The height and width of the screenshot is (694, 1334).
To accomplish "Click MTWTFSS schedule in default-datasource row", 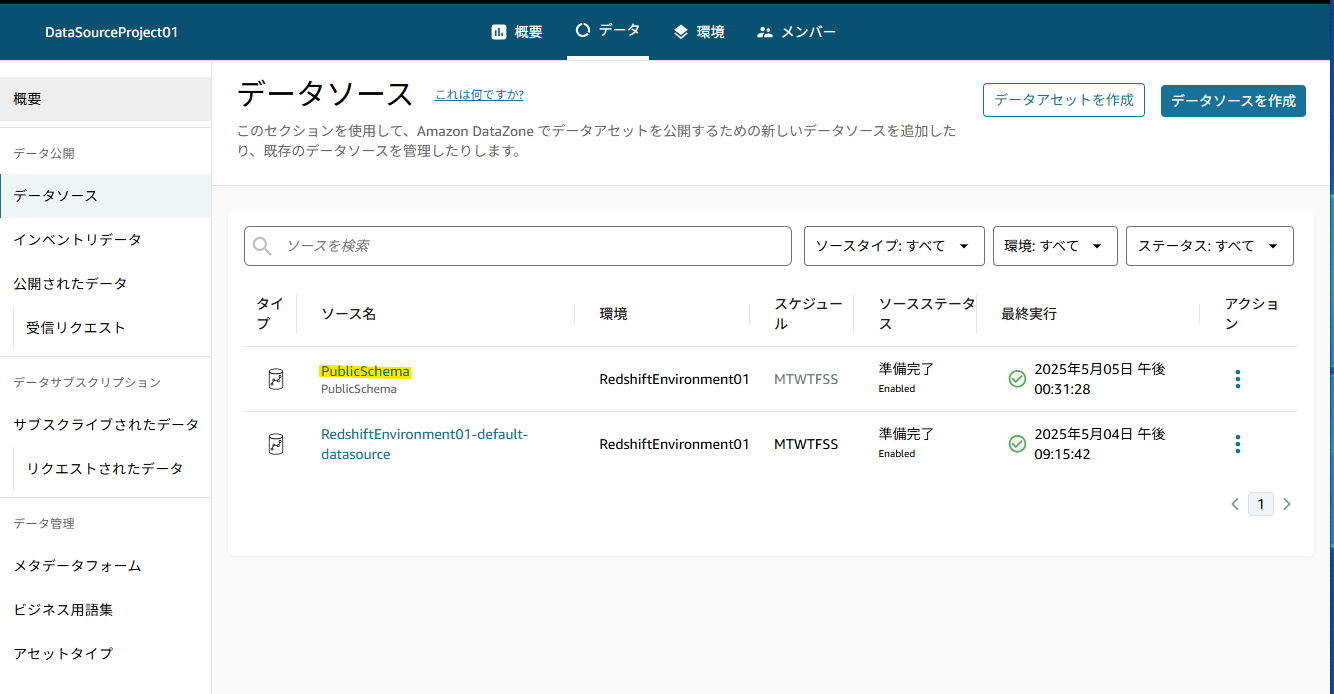I will [806, 444].
